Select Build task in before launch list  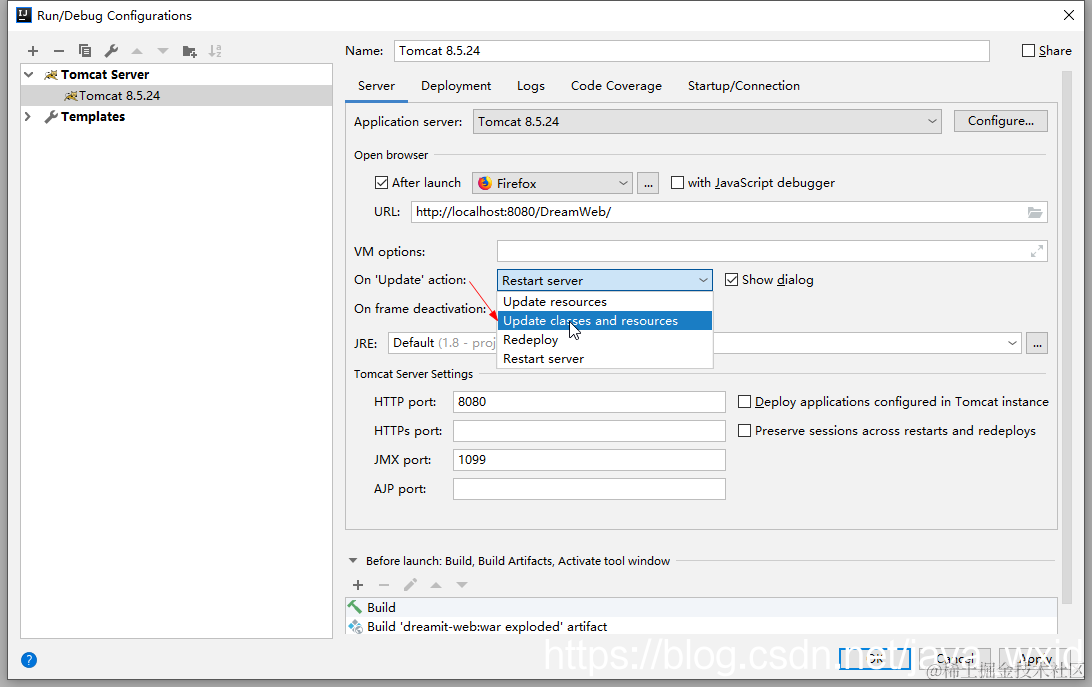point(701,608)
